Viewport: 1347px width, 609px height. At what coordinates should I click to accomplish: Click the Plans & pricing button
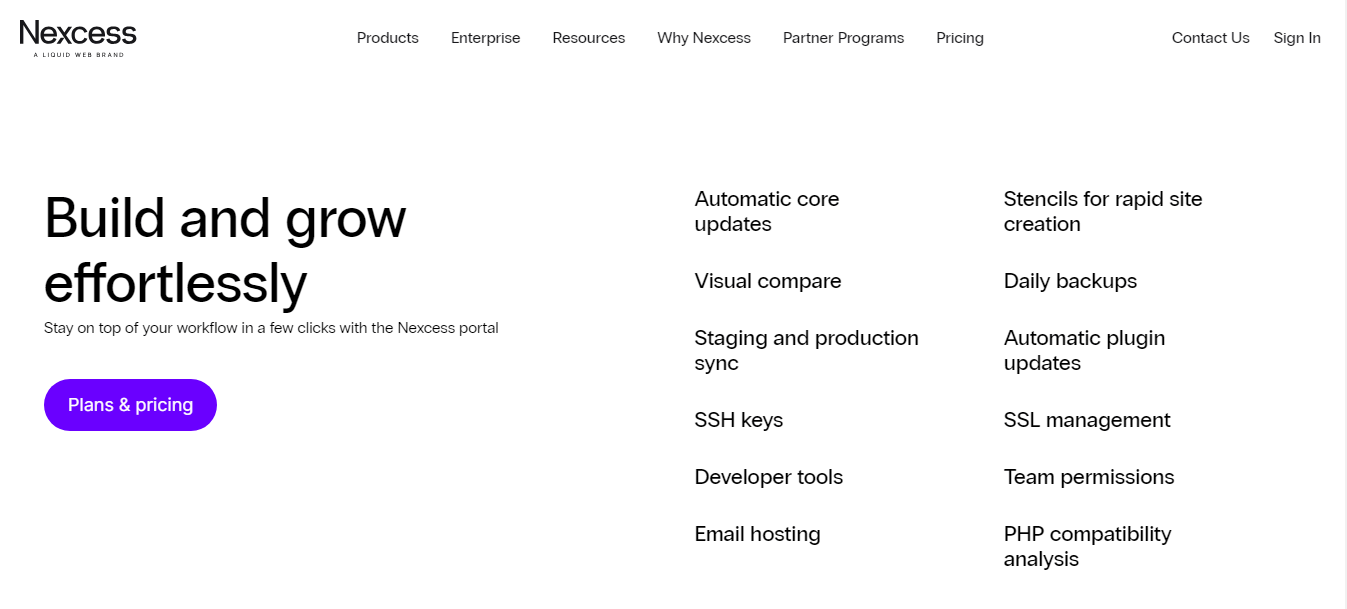click(130, 405)
